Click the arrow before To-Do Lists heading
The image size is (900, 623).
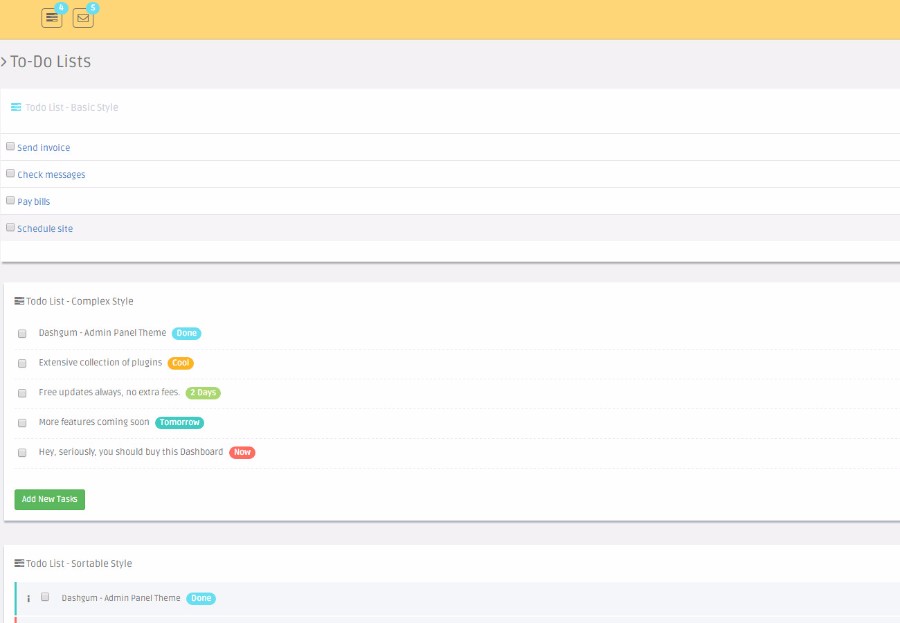pos(3,61)
